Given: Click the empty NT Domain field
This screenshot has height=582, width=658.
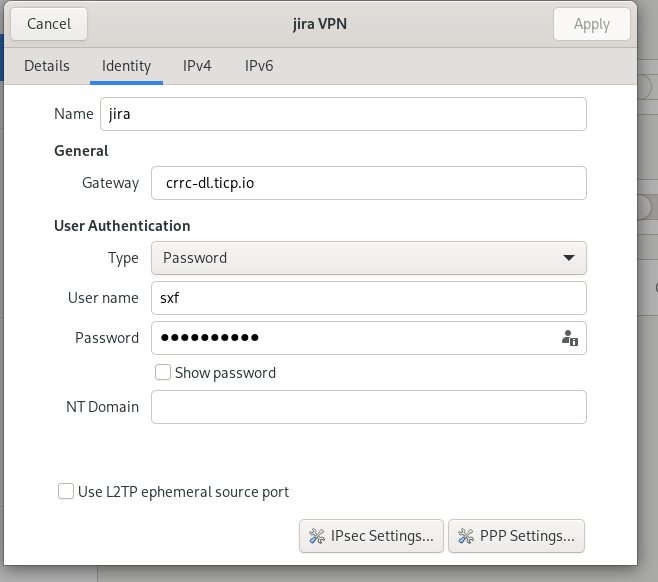Looking at the screenshot, I should [368, 407].
